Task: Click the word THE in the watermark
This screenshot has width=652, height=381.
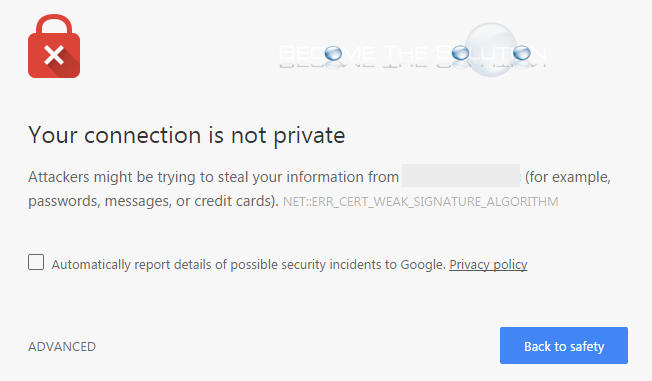Action: 405,54
